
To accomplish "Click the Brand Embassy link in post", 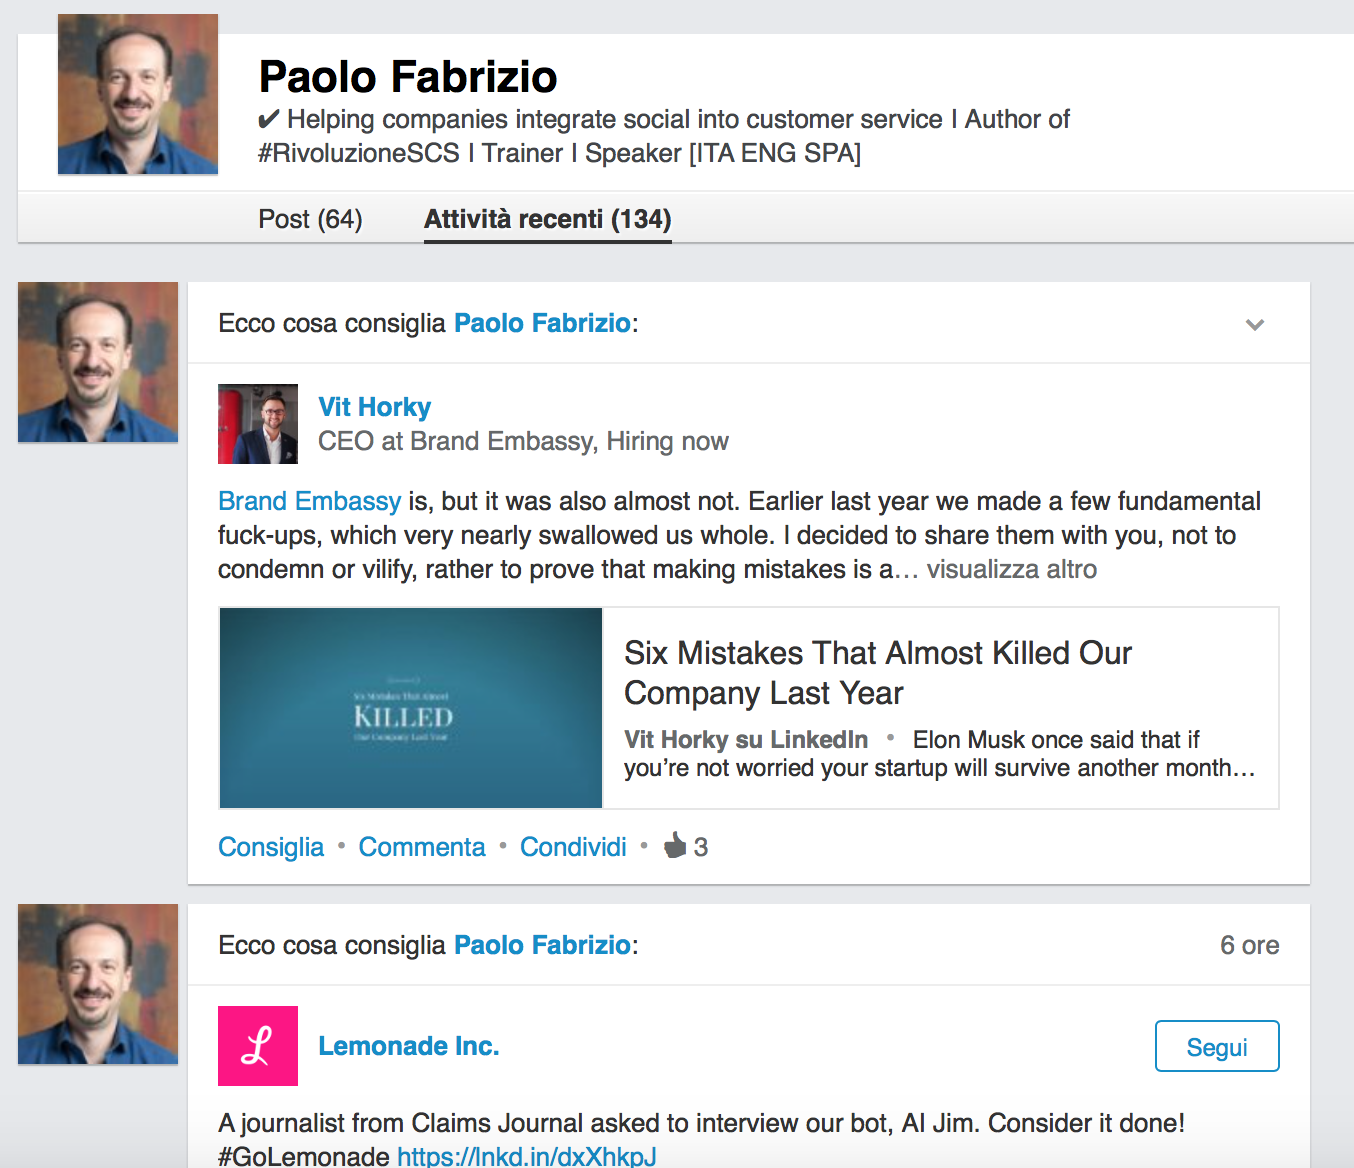I will 309,501.
